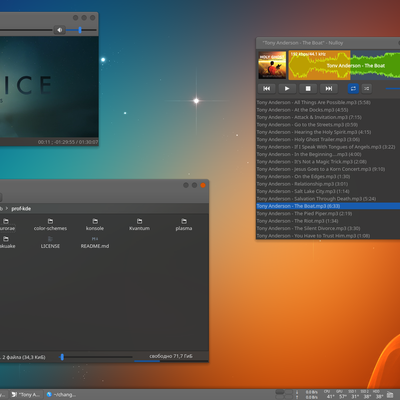Screen dimensions: 400x400
Task: Select If I Speak With Tongues track
Action: [x=328, y=147]
